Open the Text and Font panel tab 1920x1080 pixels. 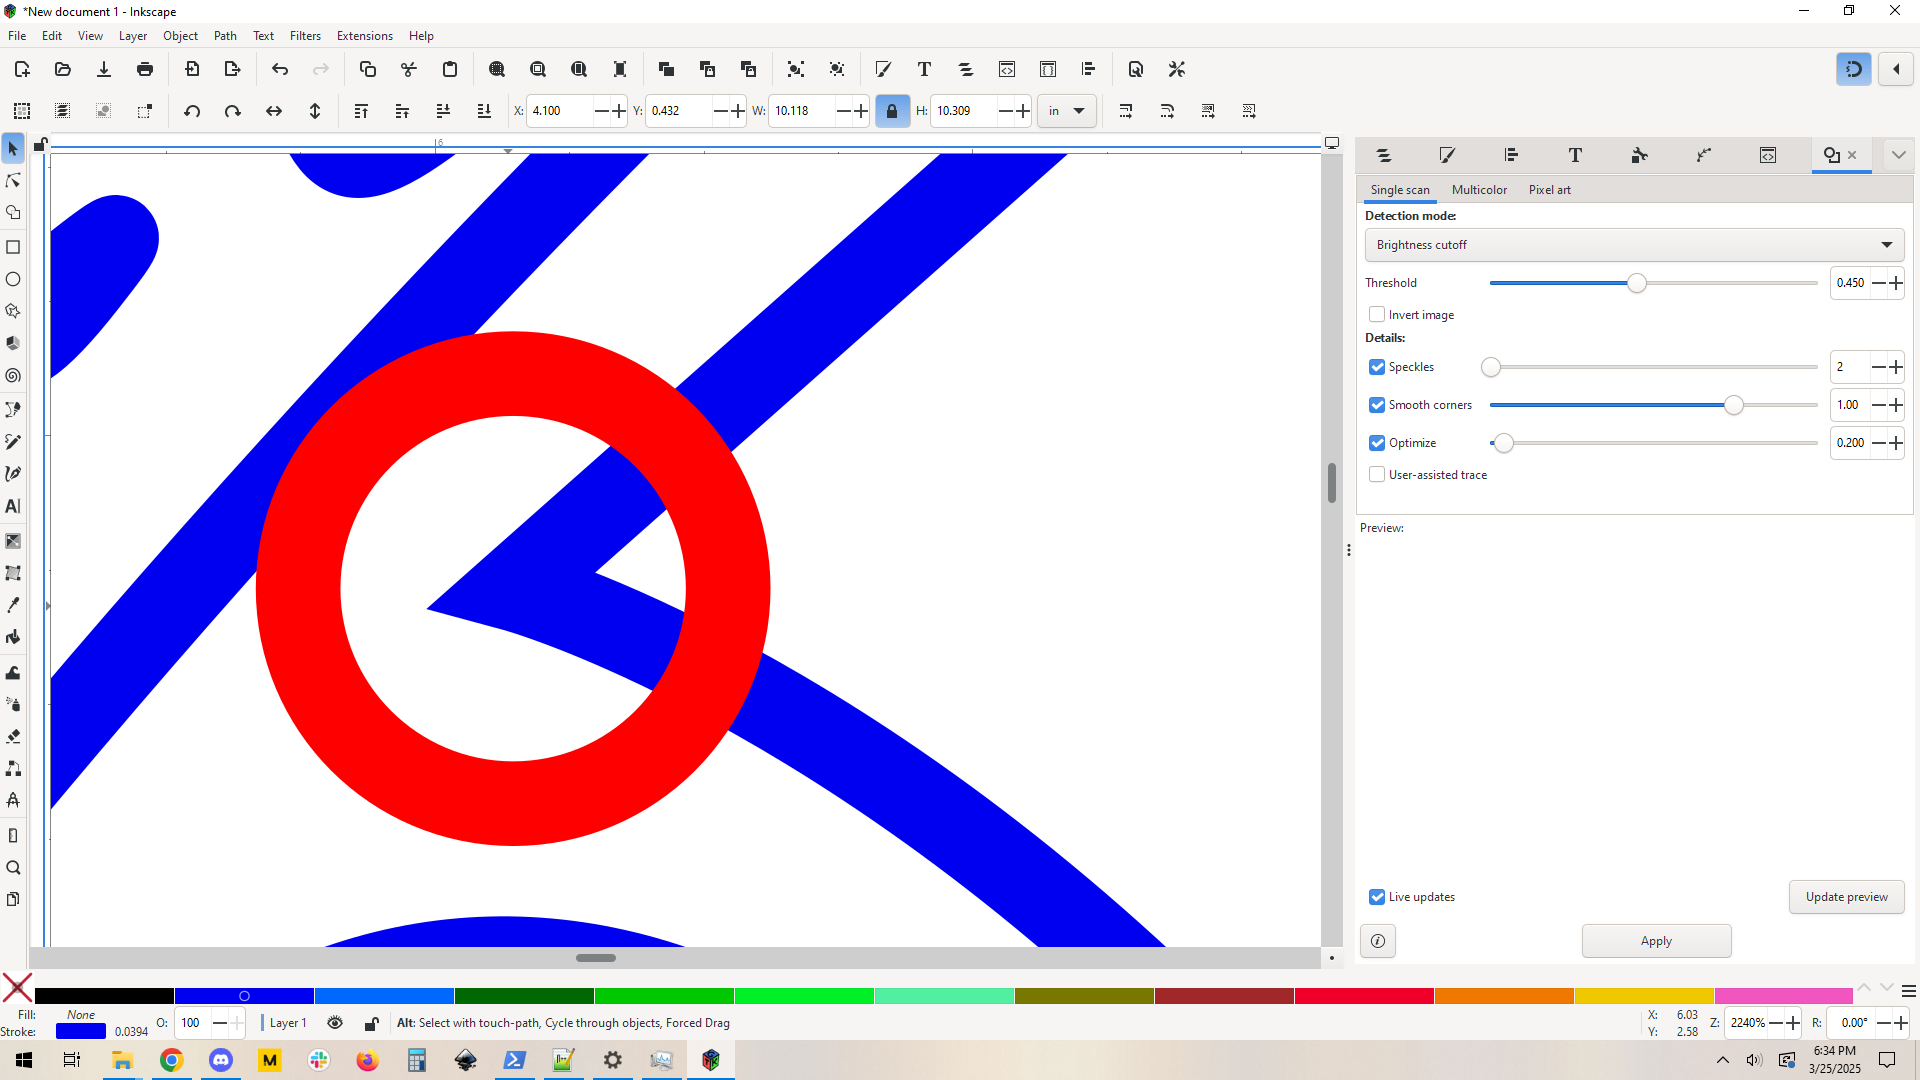pos(1575,155)
